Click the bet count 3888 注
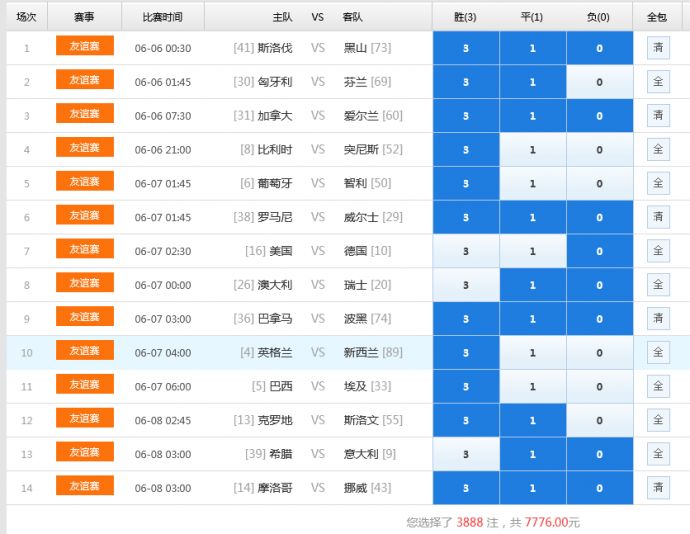690x534 pixels. tap(477, 523)
